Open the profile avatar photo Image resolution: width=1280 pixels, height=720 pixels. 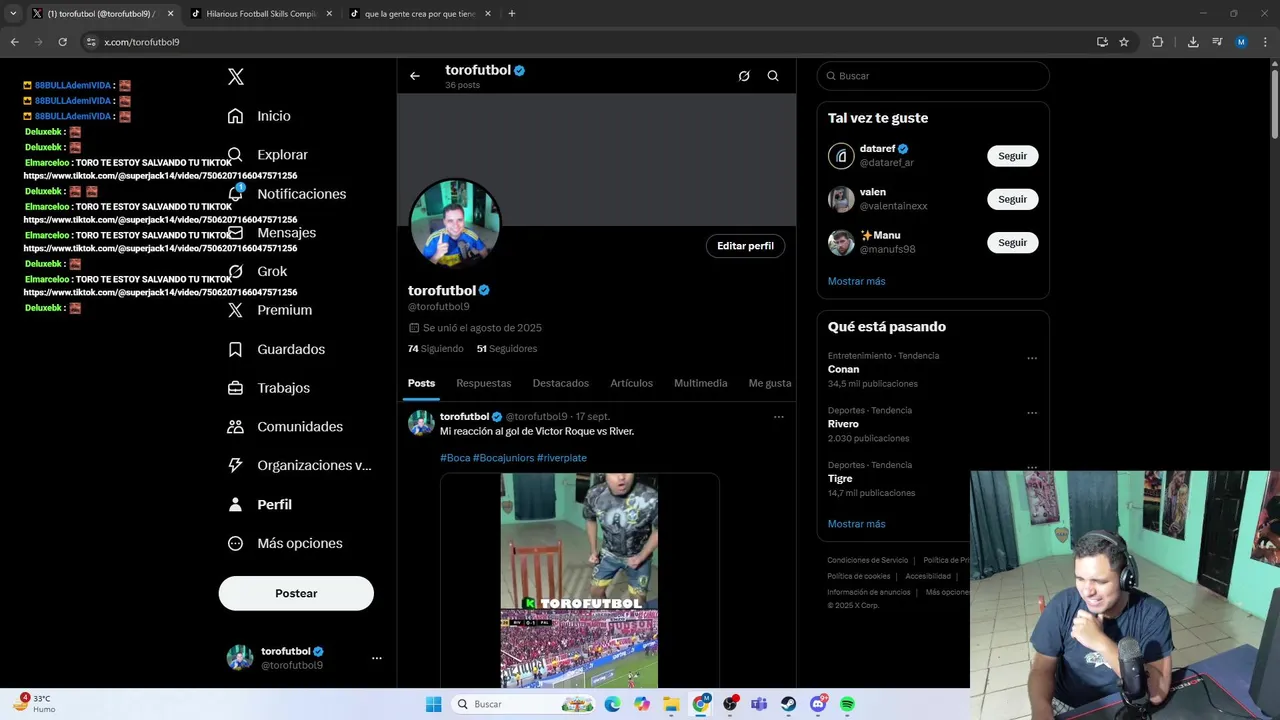(455, 224)
